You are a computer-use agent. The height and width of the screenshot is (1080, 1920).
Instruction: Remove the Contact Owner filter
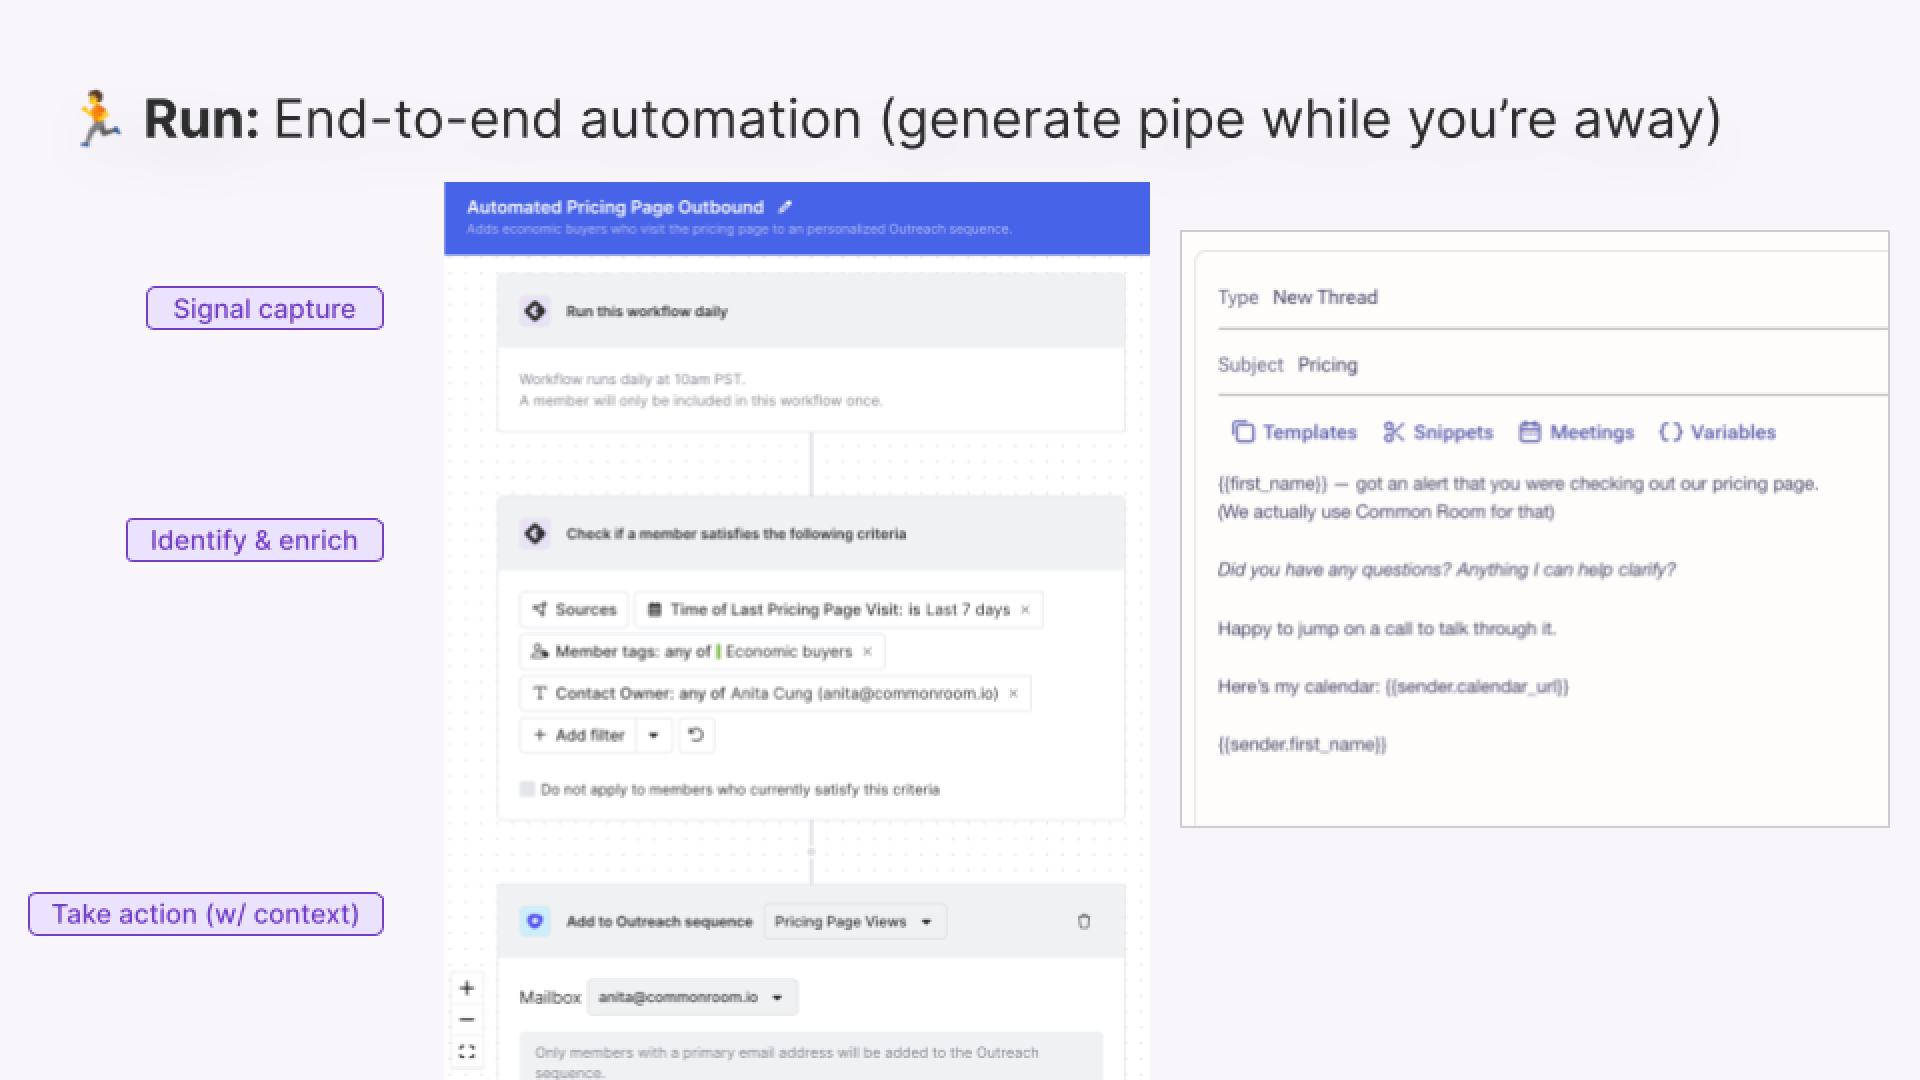click(1013, 694)
